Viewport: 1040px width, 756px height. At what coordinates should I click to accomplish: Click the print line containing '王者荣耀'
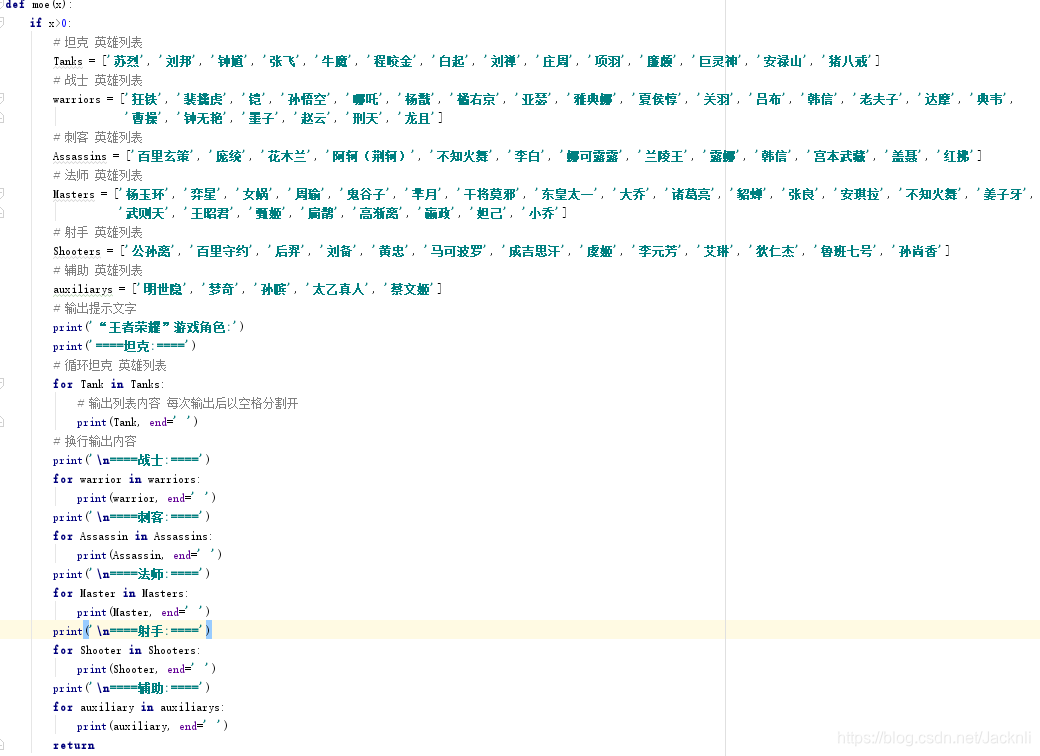(x=149, y=328)
